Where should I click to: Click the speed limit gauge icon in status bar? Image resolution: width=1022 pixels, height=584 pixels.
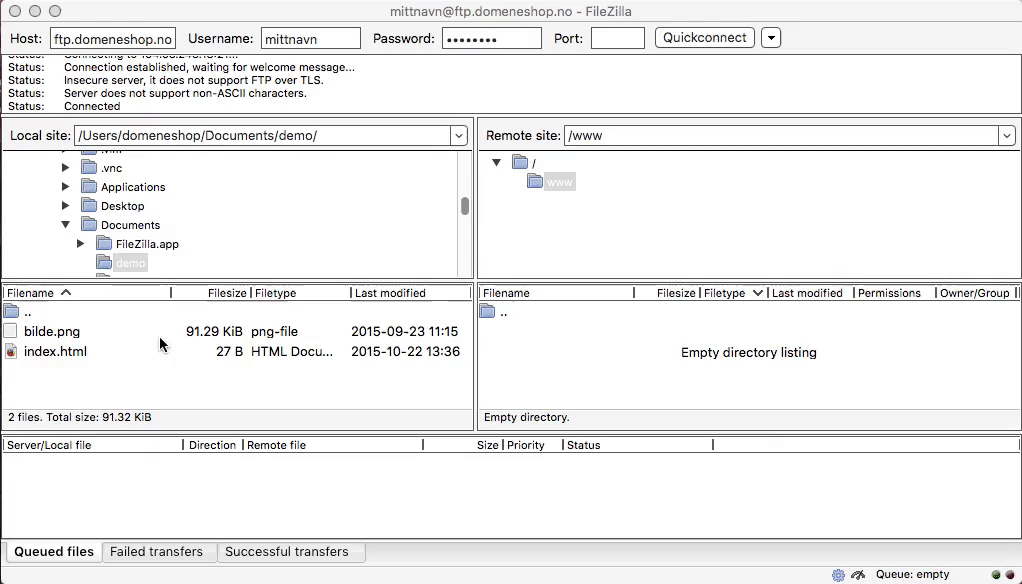point(858,575)
